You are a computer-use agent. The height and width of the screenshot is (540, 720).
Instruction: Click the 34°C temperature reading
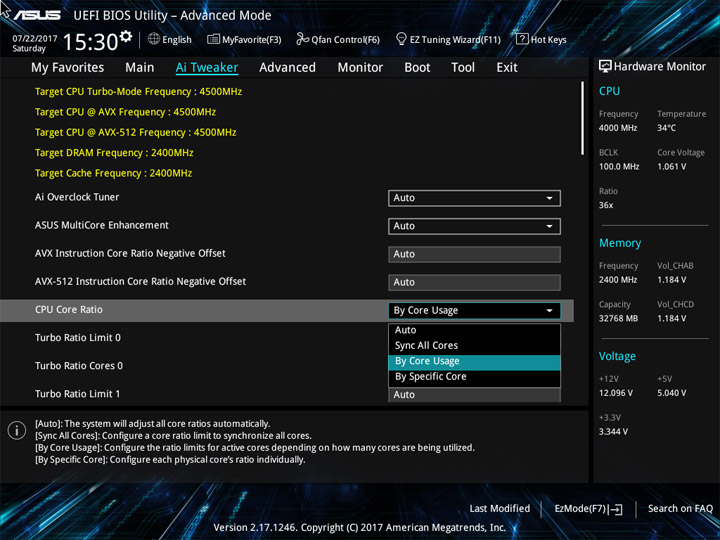tap(666, 128)
